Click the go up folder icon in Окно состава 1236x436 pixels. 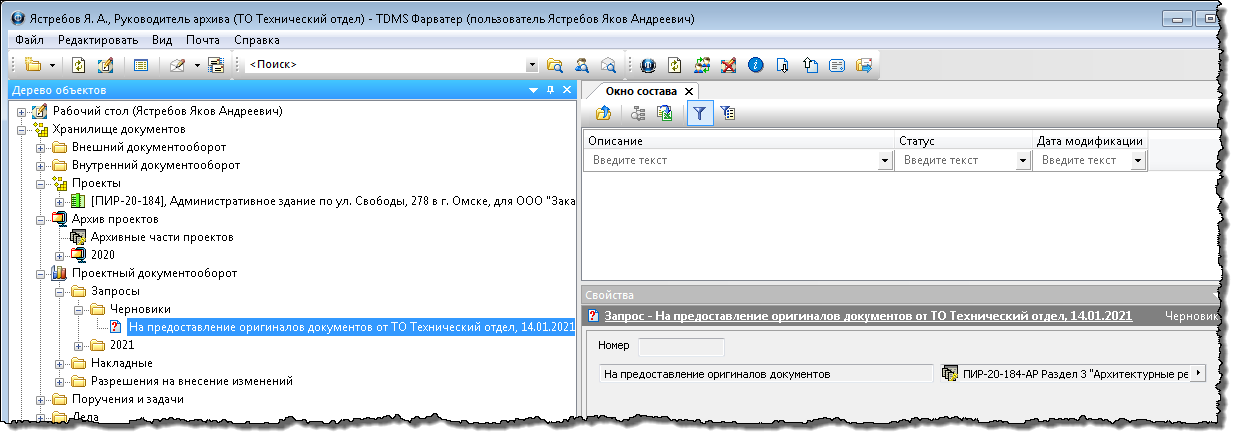[603, 114]
